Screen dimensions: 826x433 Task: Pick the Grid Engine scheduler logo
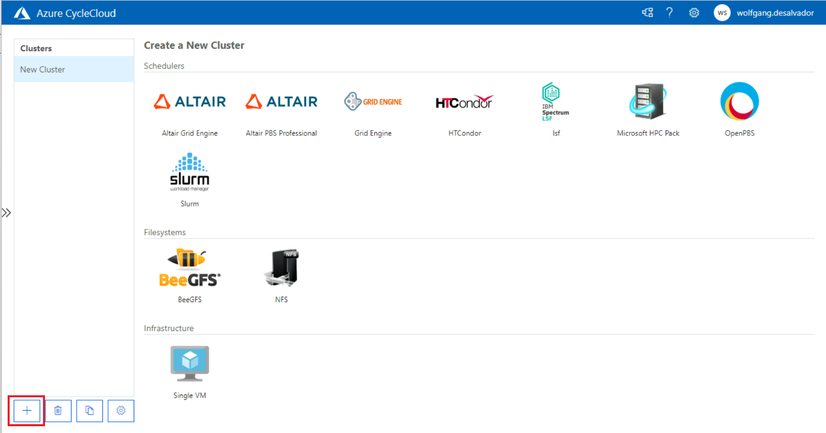373,102
